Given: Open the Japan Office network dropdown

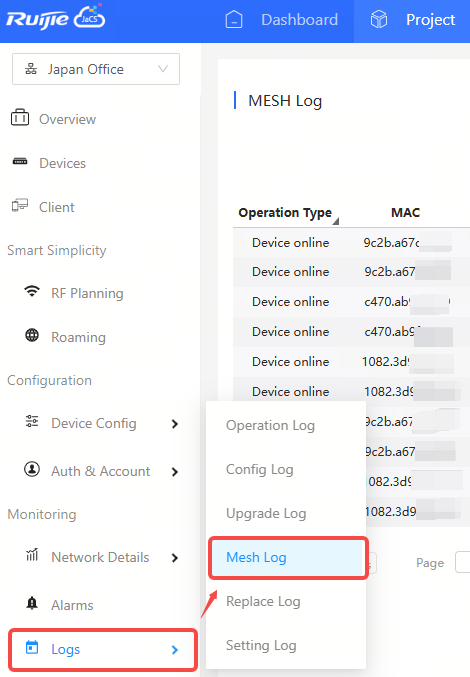Looking at the screenshot, I should 96,69.
